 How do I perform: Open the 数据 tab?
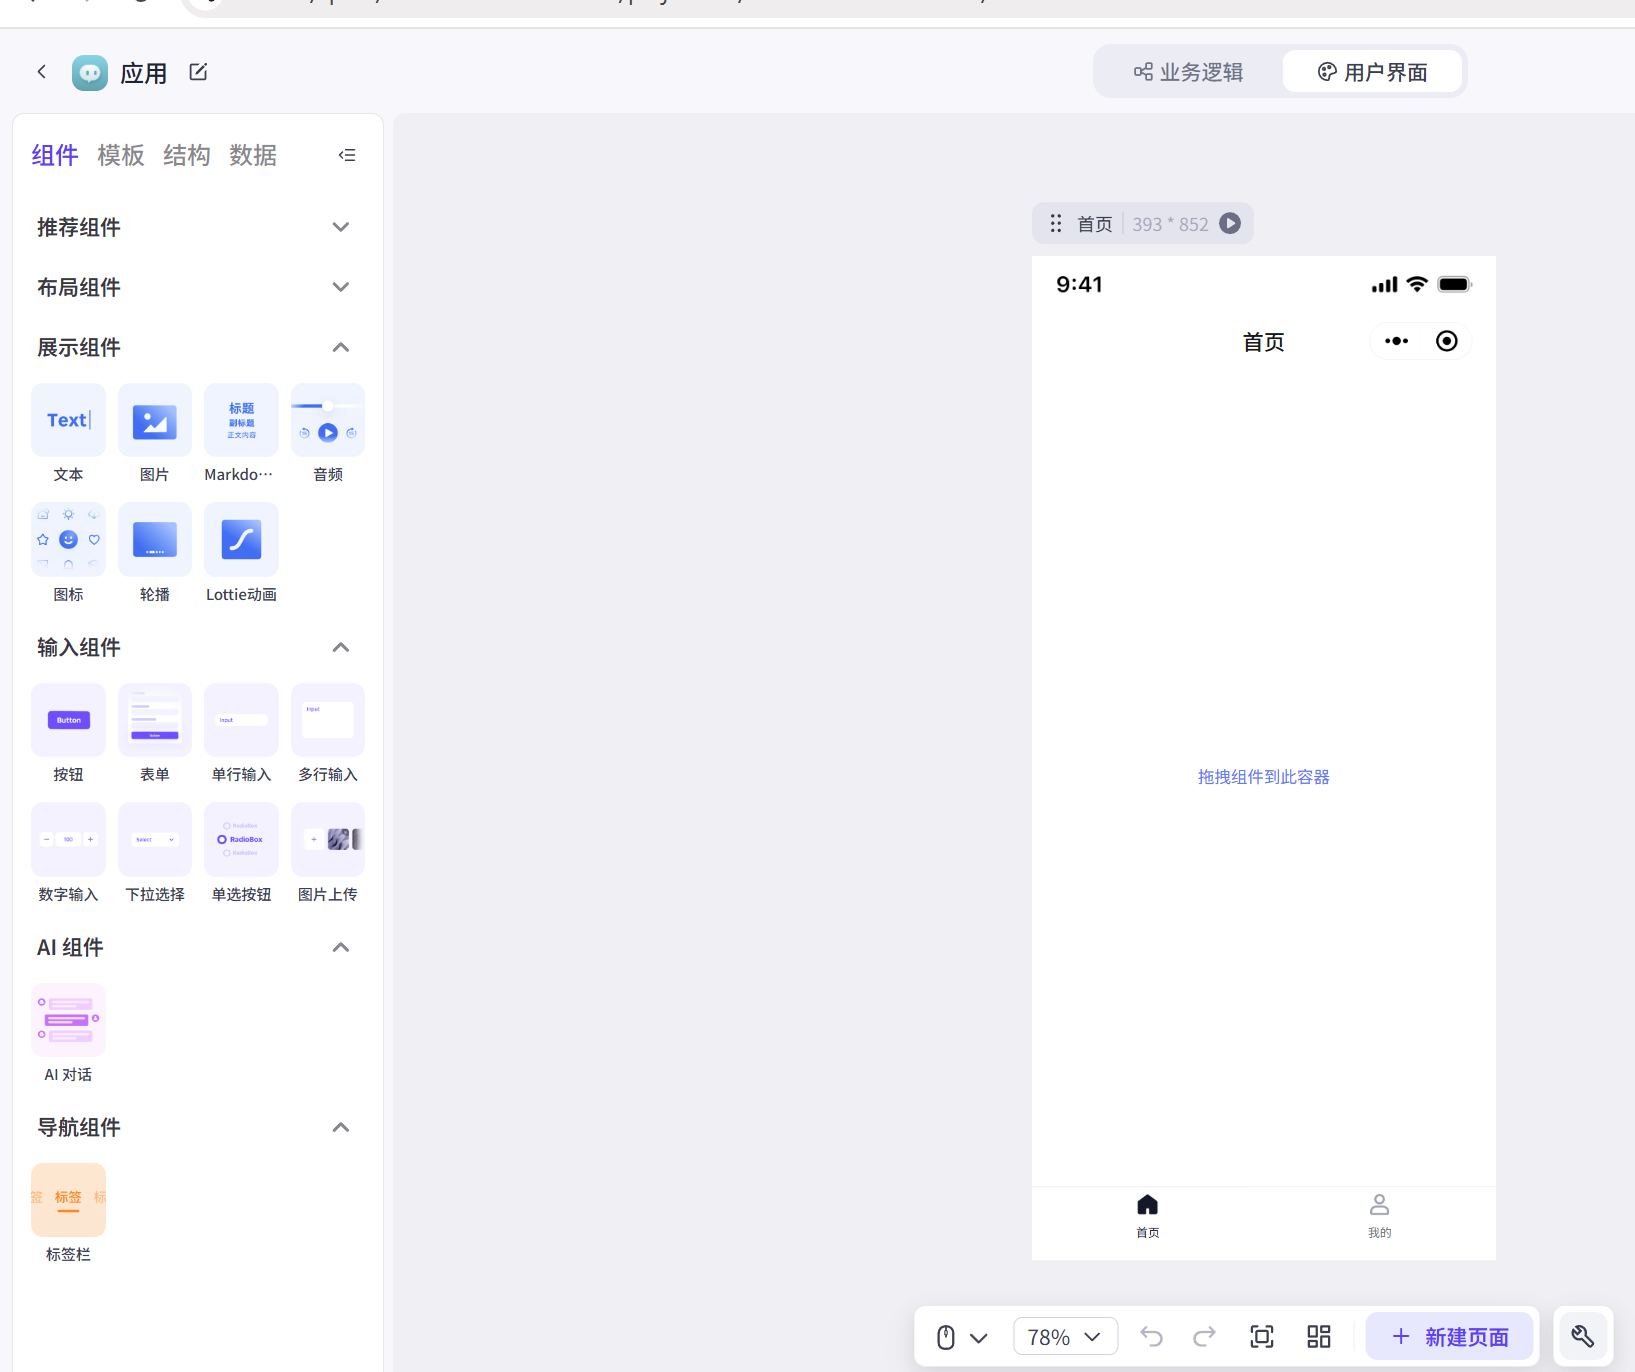click(x=253, y=155)
